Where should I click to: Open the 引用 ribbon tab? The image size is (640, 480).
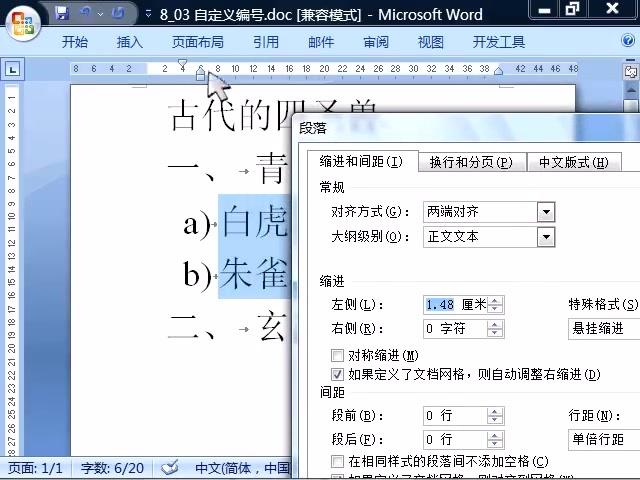266,42
